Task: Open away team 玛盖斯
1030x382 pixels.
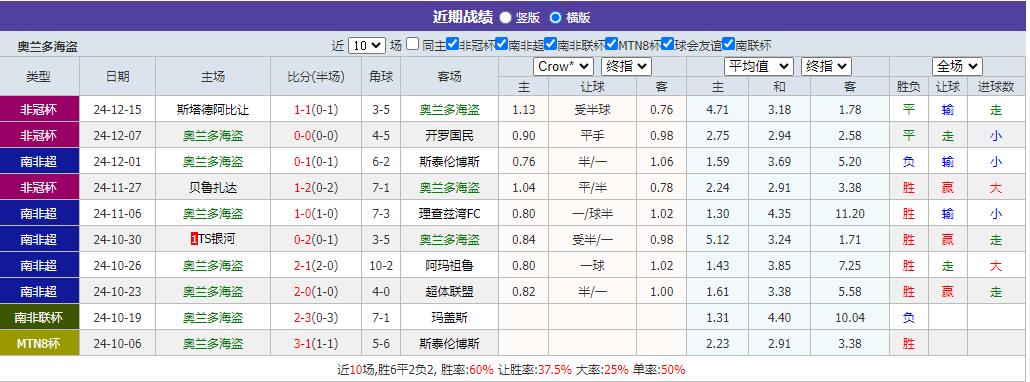Action: (449, 318)
